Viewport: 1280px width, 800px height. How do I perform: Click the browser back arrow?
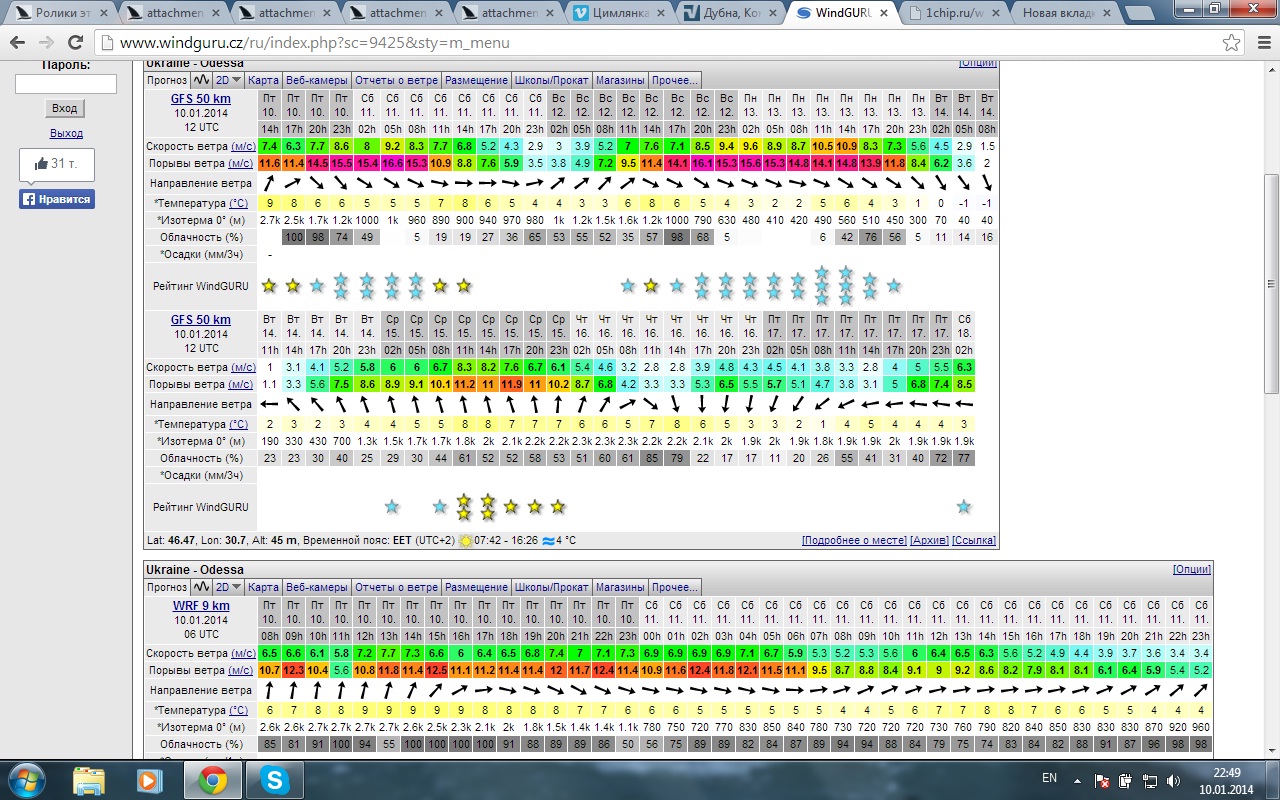[x=19, y=43]
